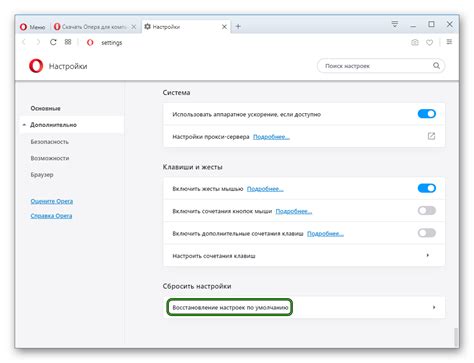Open the Оцените Opera link
Image resolution: width=474 pixels, height=363 pixels.
pos(52,201)
